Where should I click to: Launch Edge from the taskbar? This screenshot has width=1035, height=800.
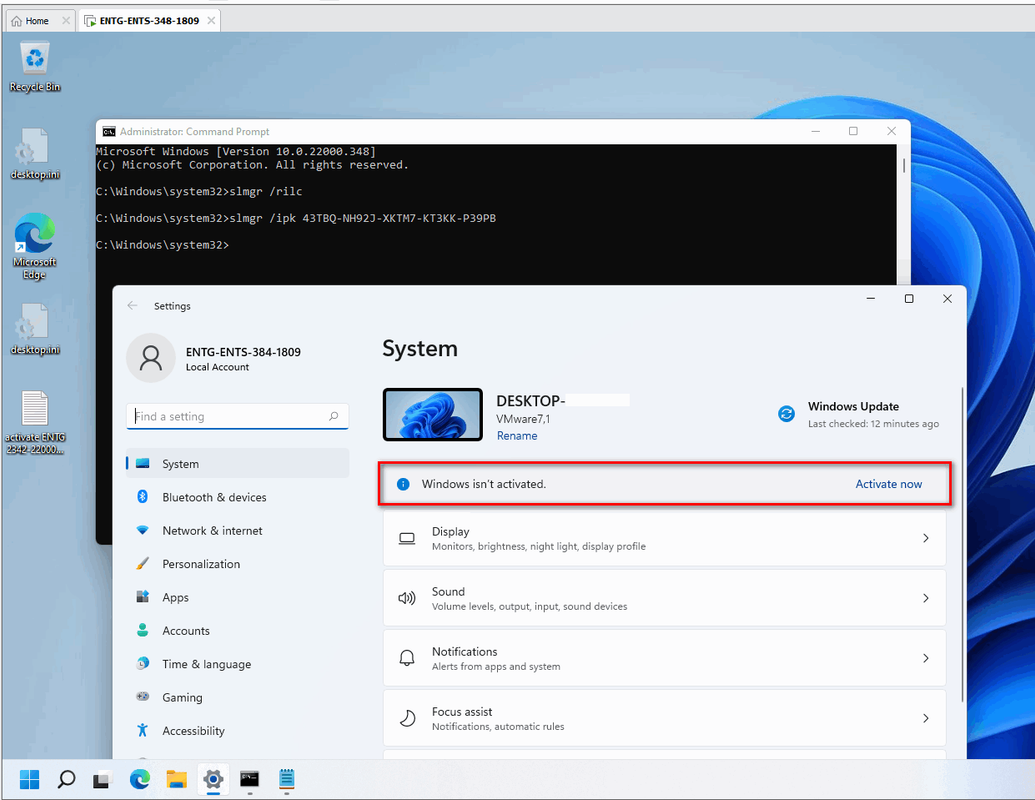(139, 780)
